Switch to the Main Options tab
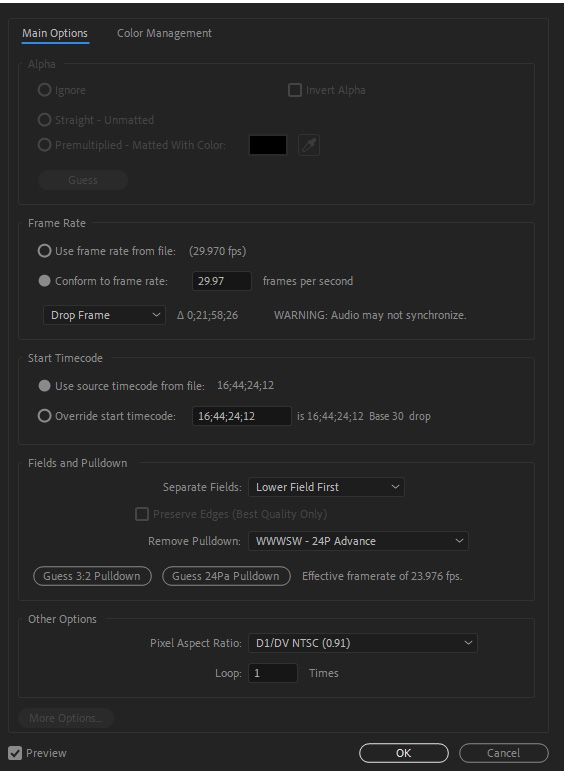The height and width of the screenshot is (771, 564). (x=55, y=33)
